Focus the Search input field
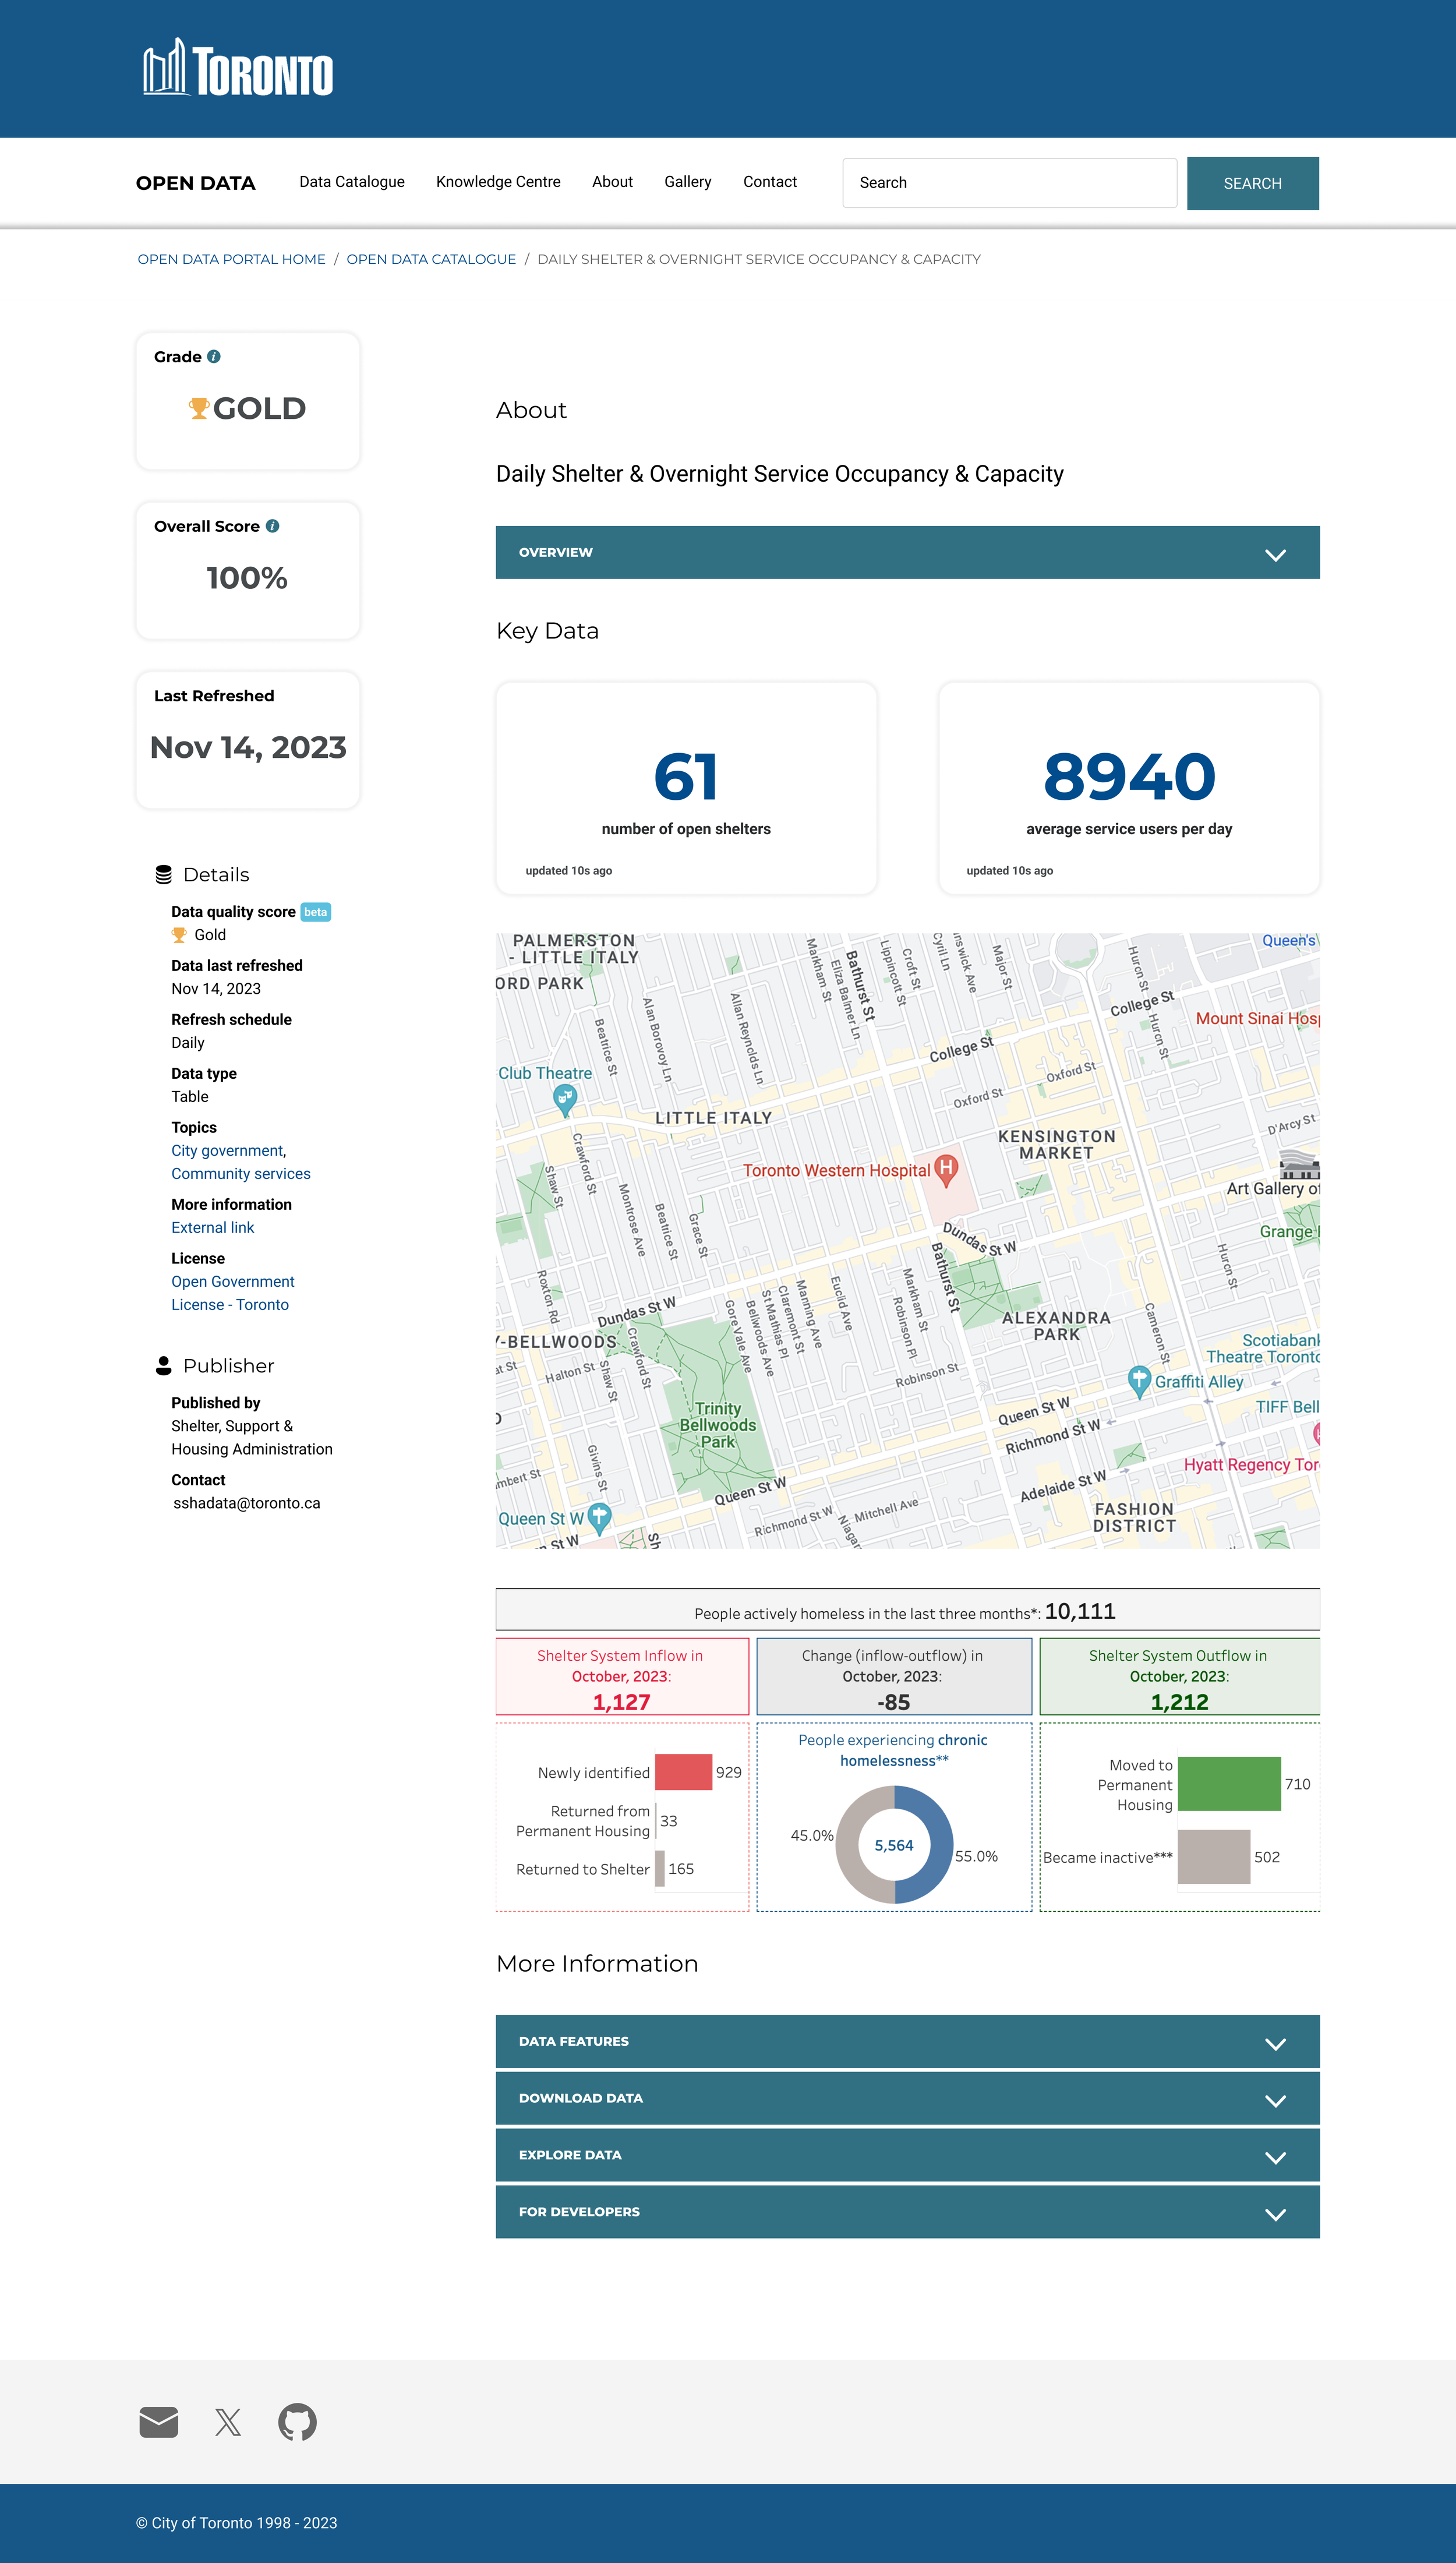 1009,183
